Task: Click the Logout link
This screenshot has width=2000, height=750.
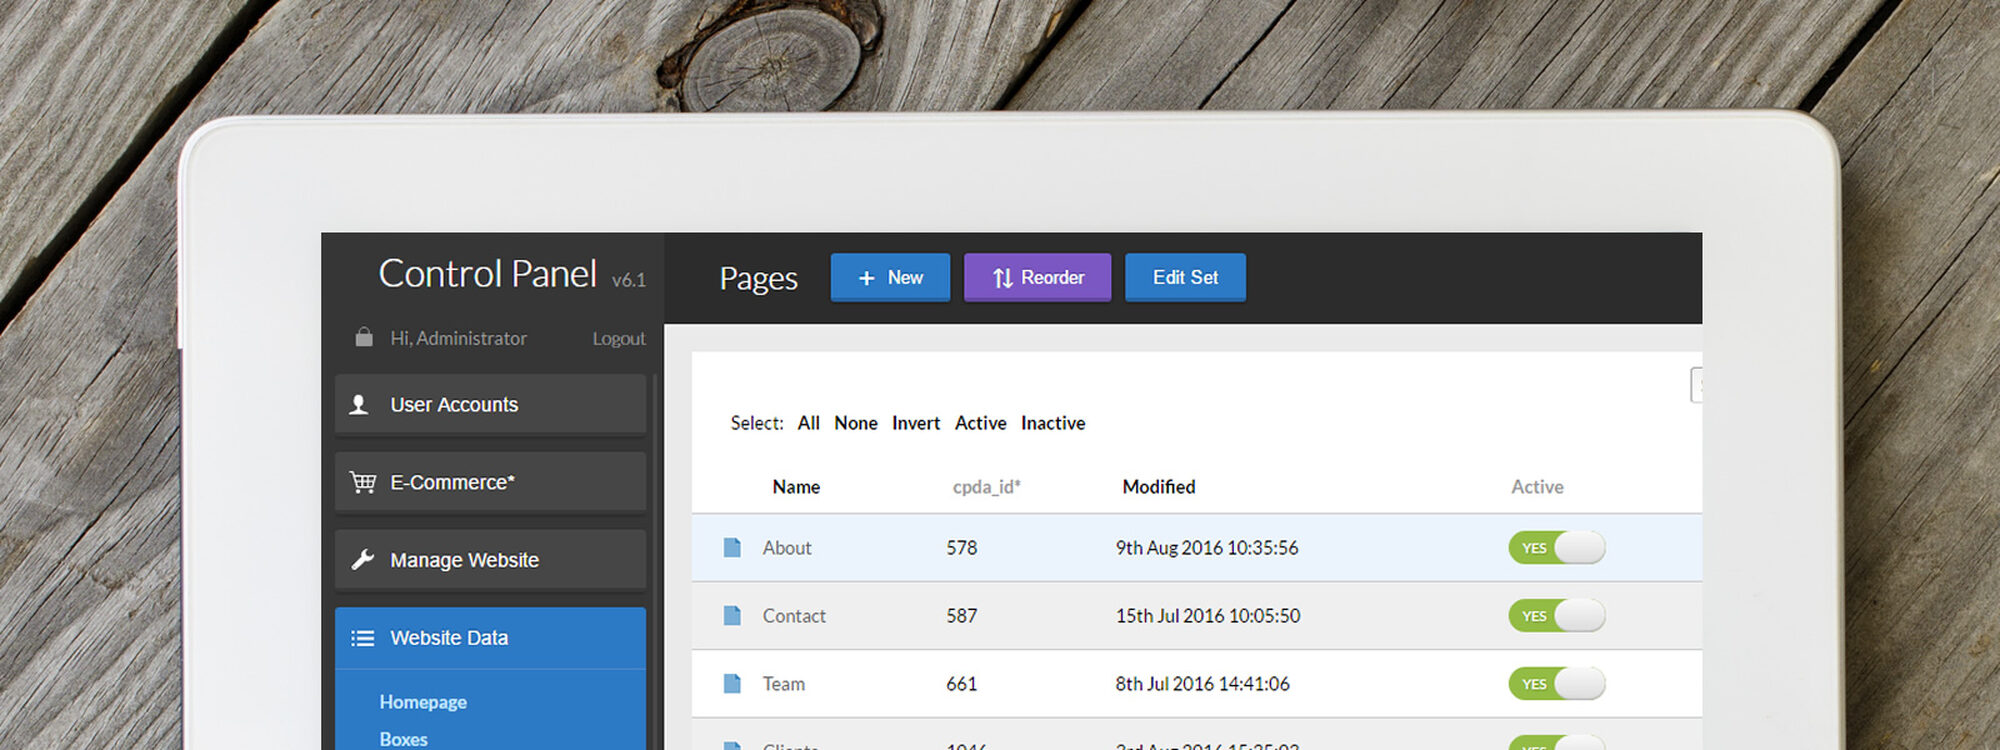Action: click(618, 339)
